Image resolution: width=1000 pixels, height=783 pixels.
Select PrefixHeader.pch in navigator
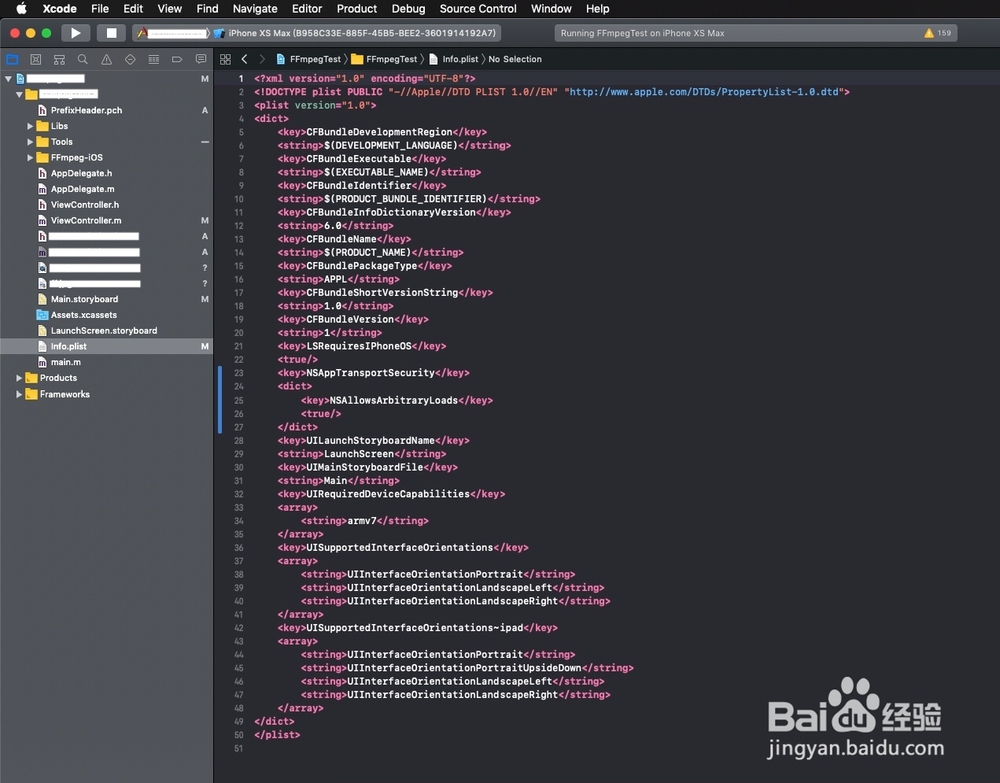point(107,110)
